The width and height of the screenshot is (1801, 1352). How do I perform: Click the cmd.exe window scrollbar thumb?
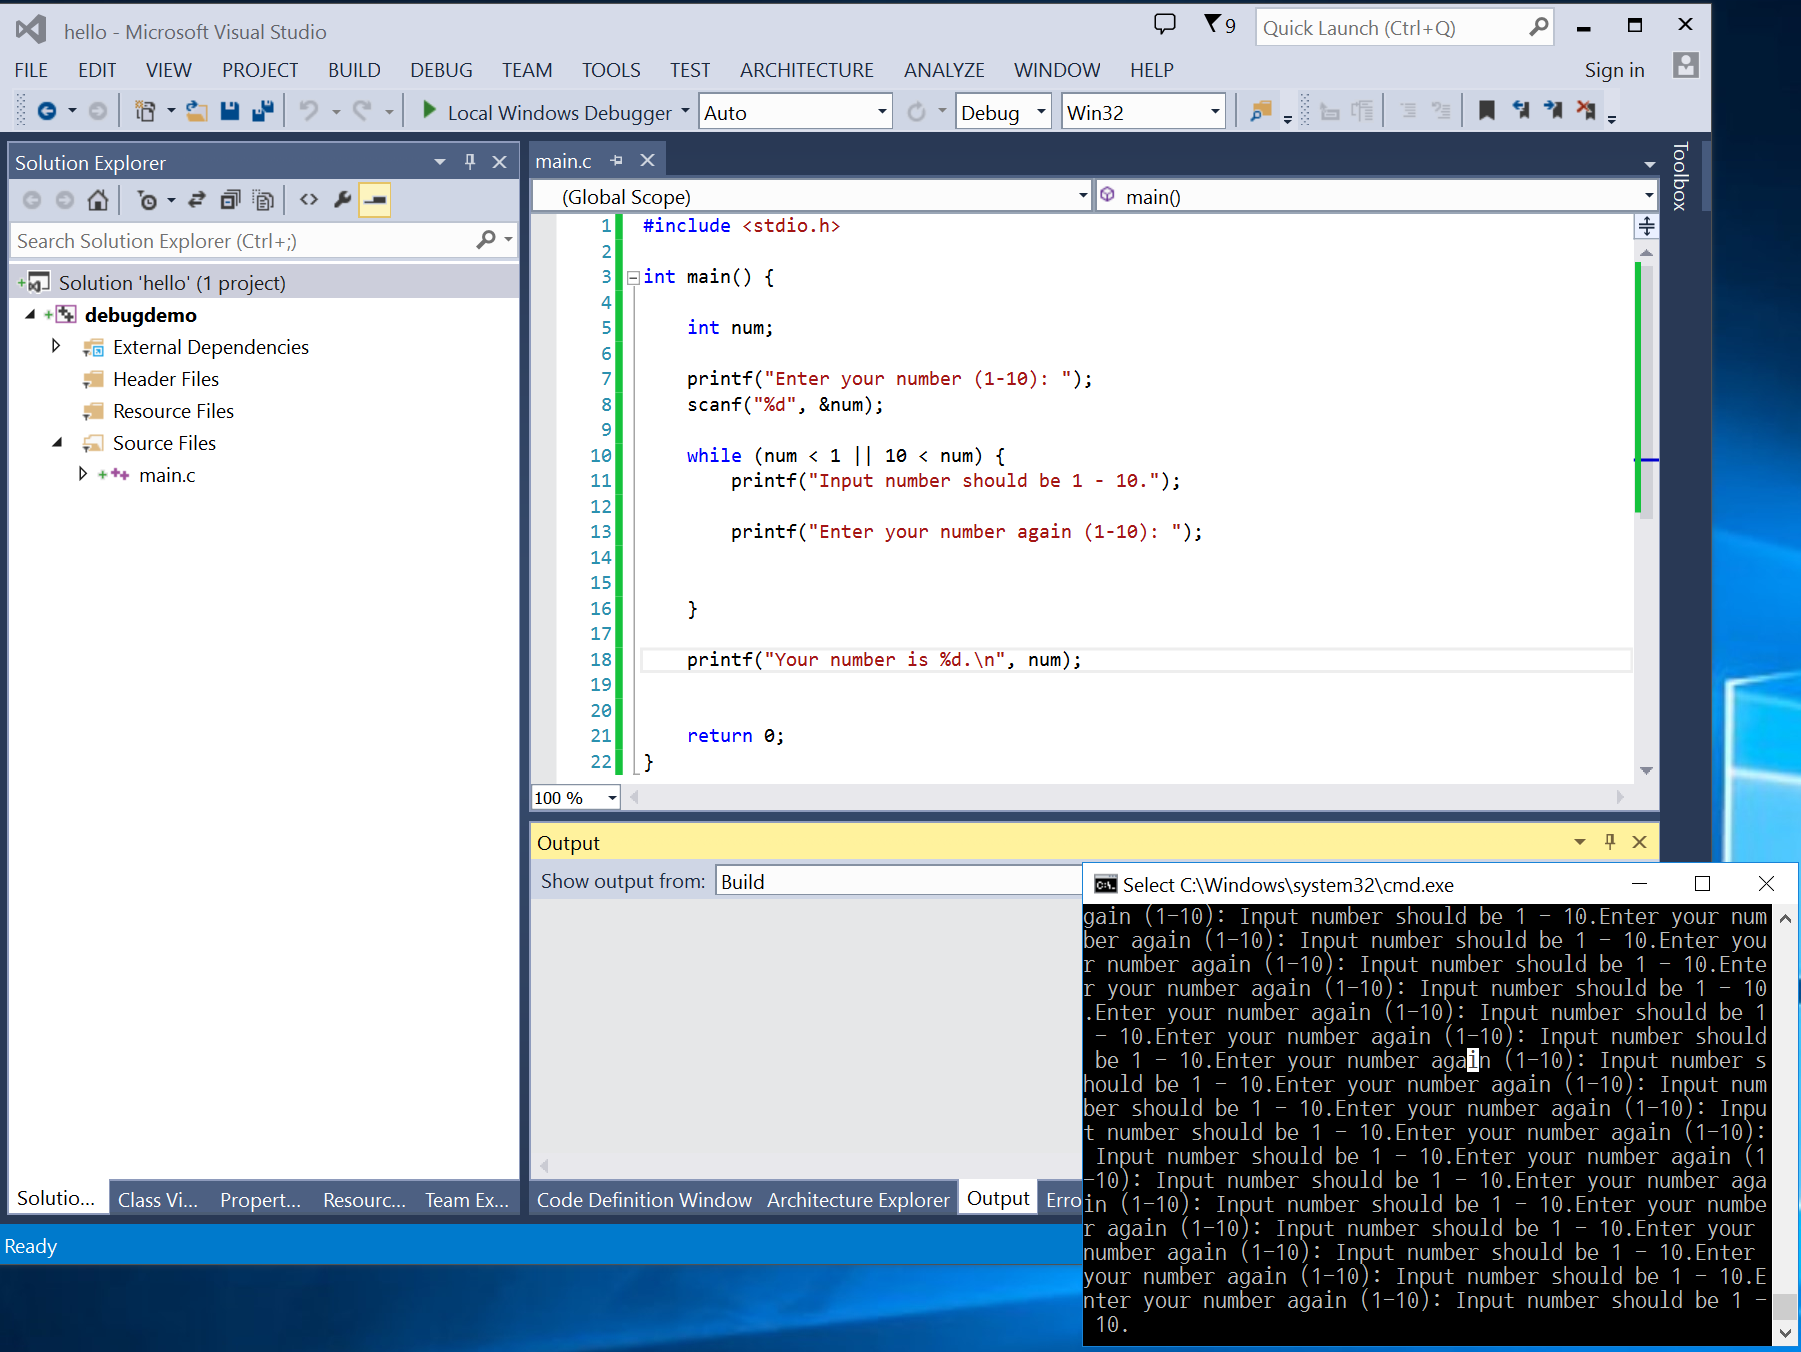tap(1785, 1305)
